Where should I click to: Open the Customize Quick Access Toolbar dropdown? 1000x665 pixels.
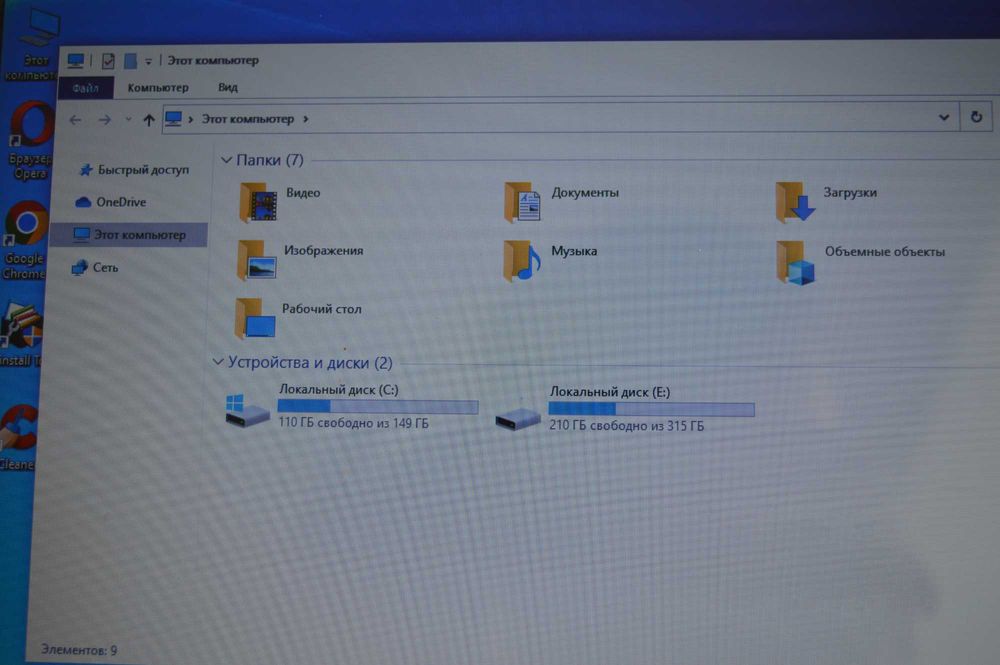148,62
